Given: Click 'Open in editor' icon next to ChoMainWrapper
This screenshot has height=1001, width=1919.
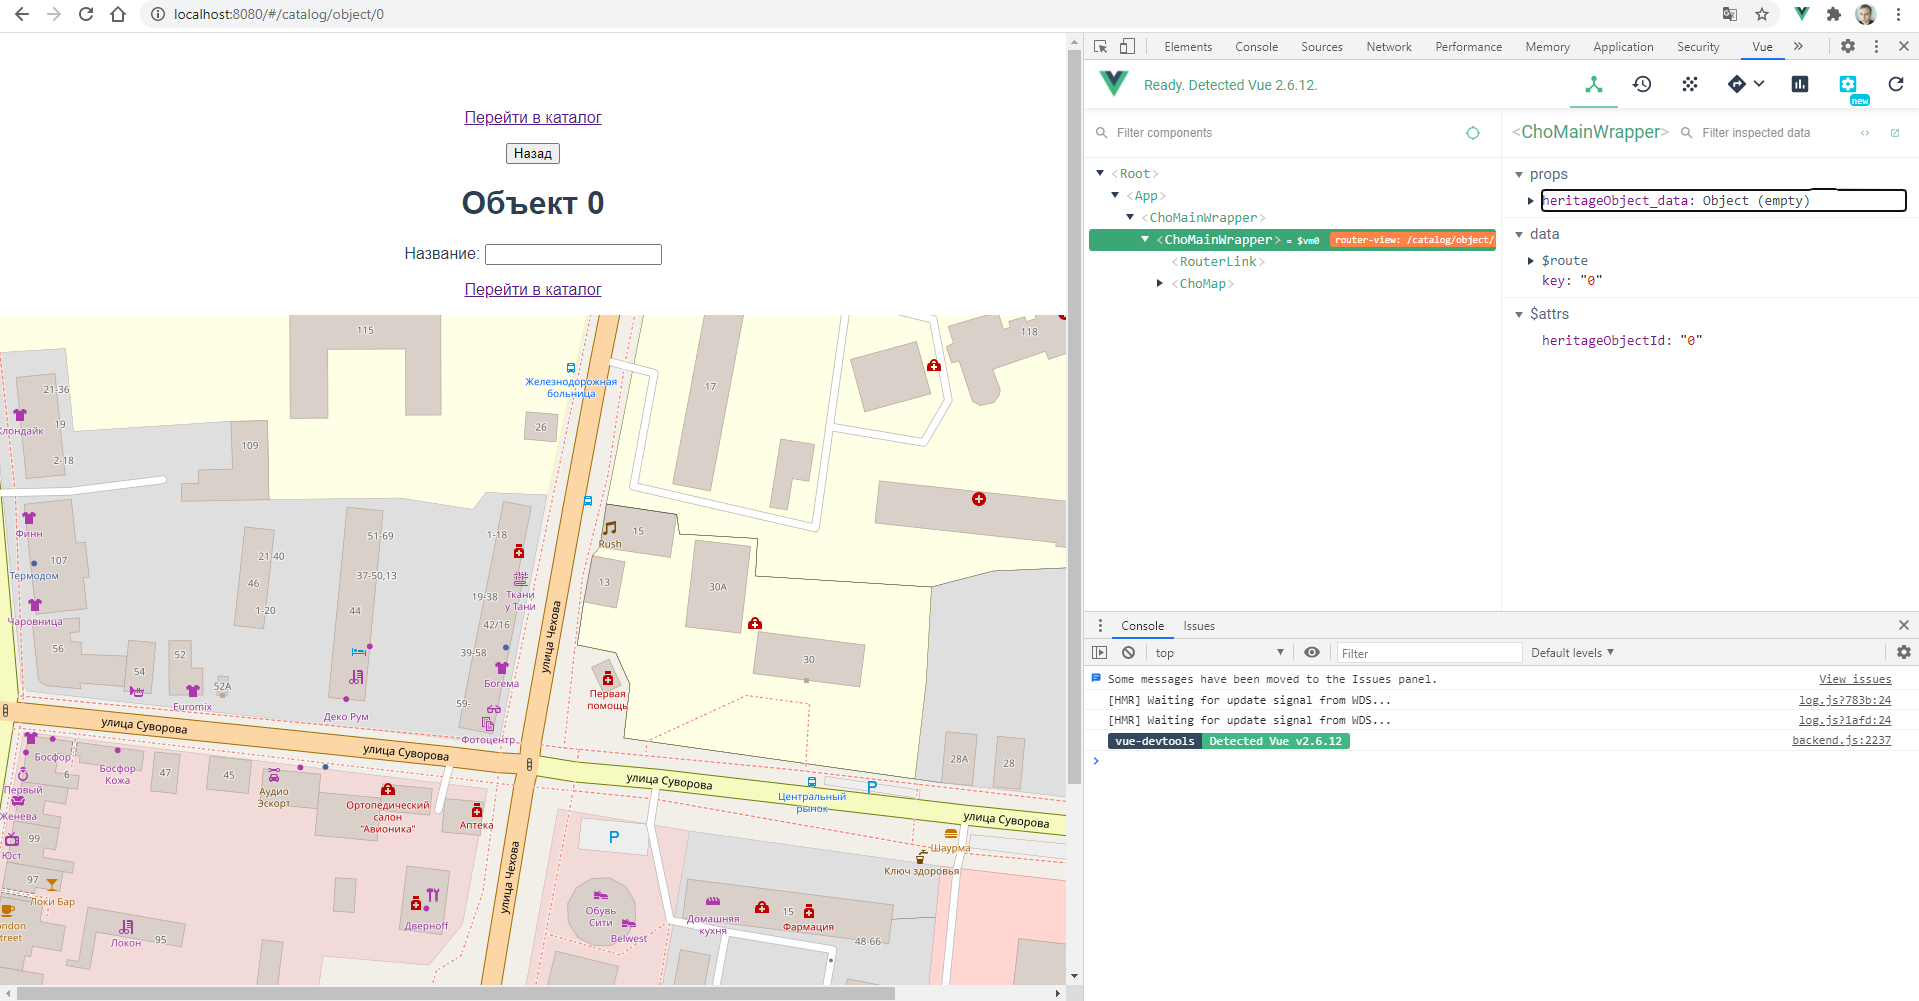Looking at the screenshot, I should (1895, 133).
